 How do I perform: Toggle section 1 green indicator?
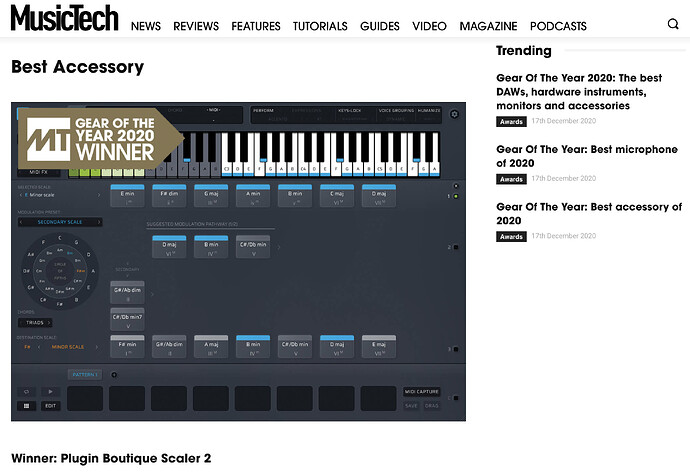coord(456,196)
